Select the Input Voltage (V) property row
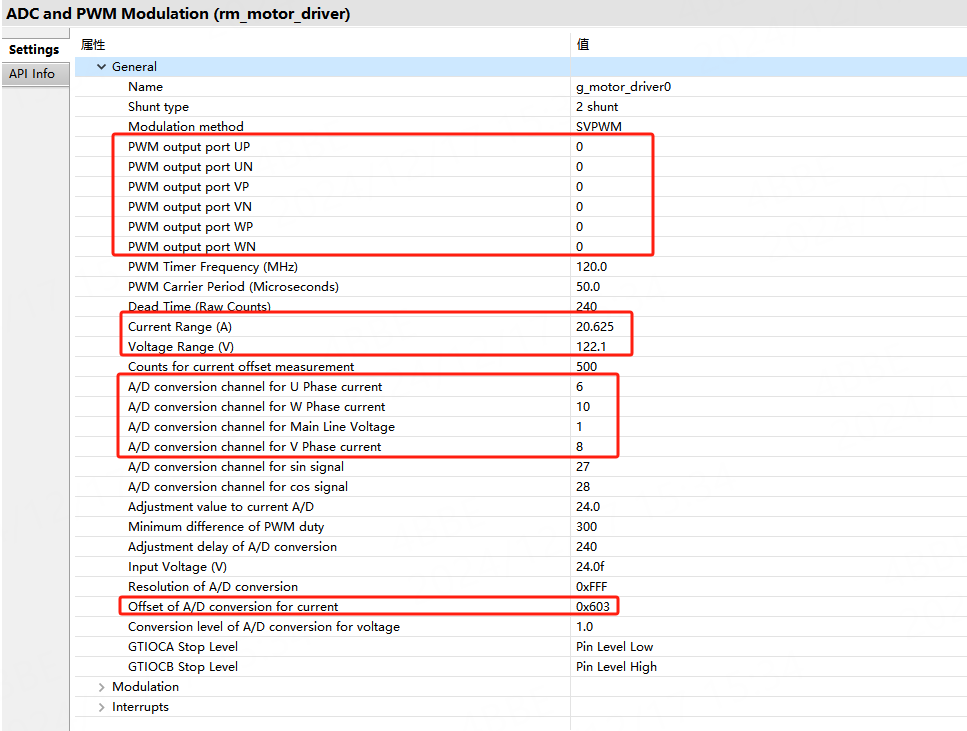Screen dimensions: 967x731 coord(177,567)
